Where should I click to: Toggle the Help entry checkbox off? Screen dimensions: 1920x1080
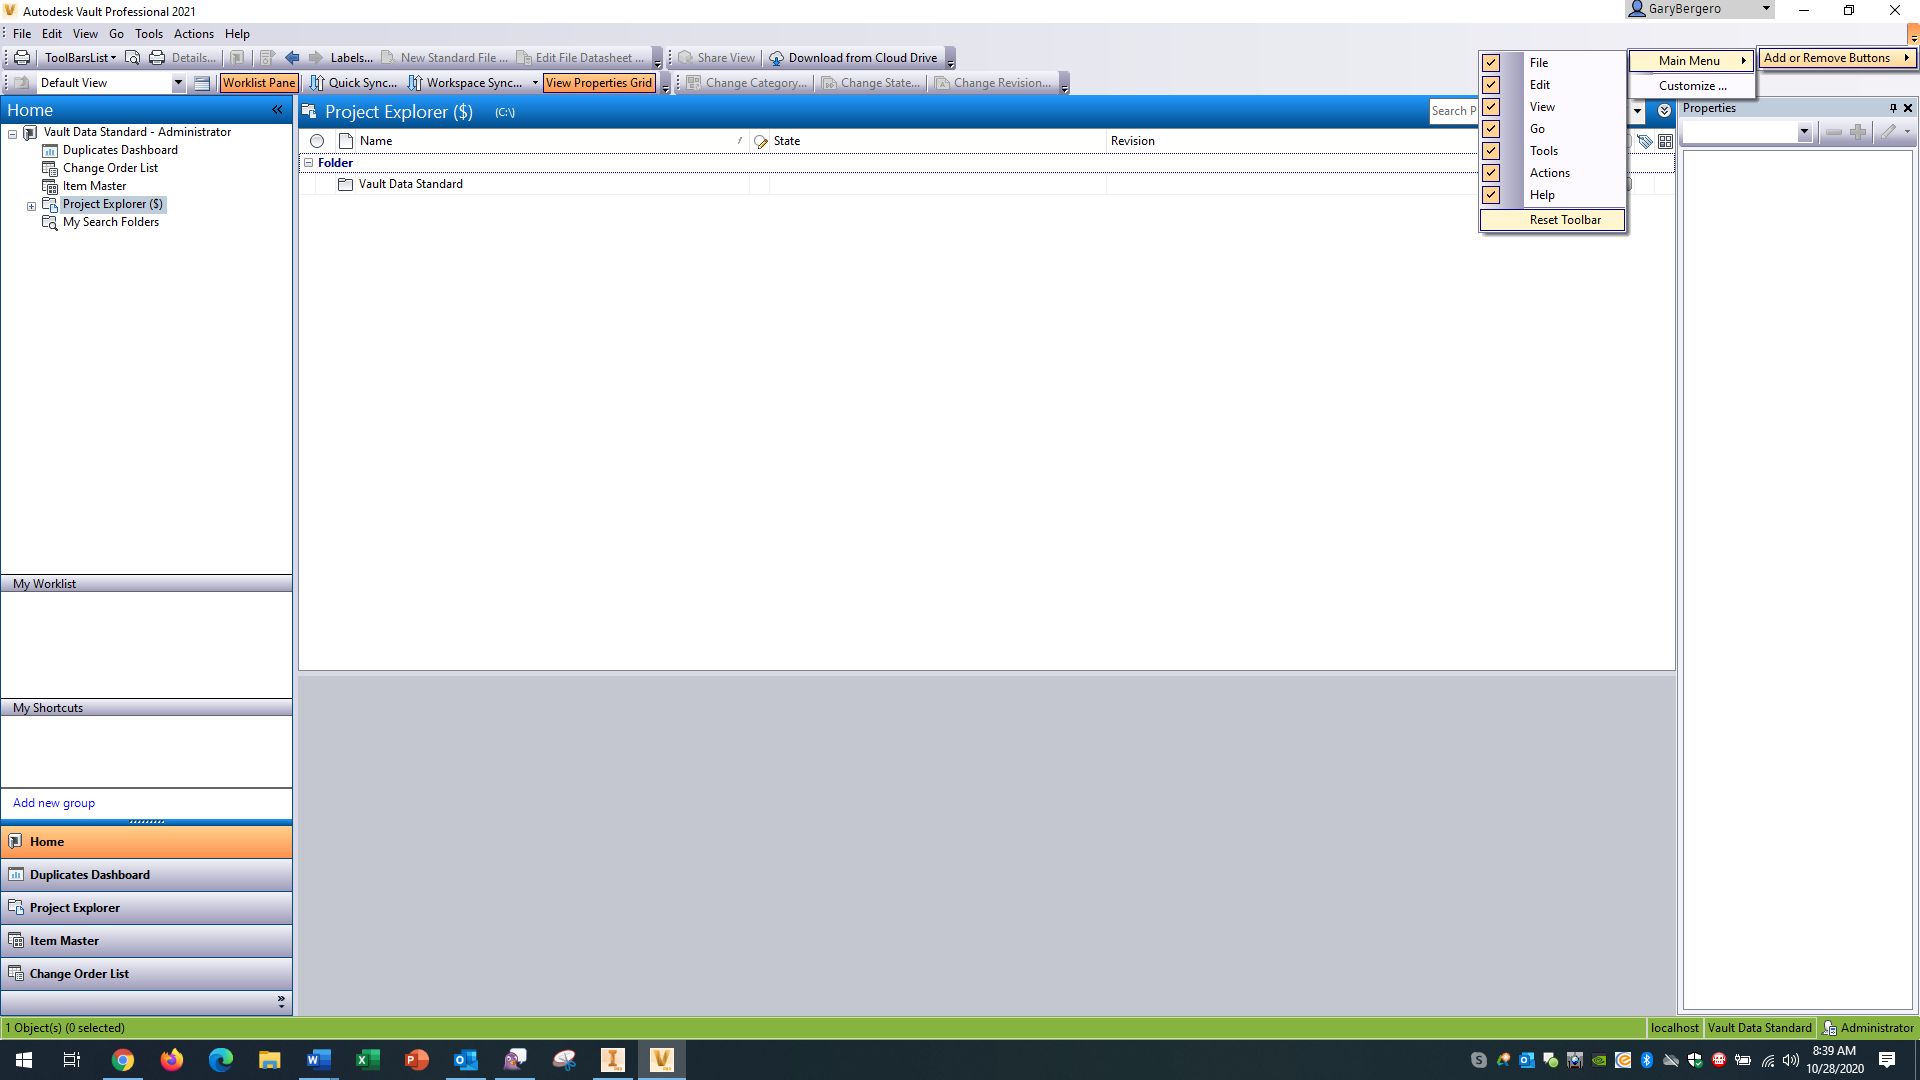(x=1491, y=194)
